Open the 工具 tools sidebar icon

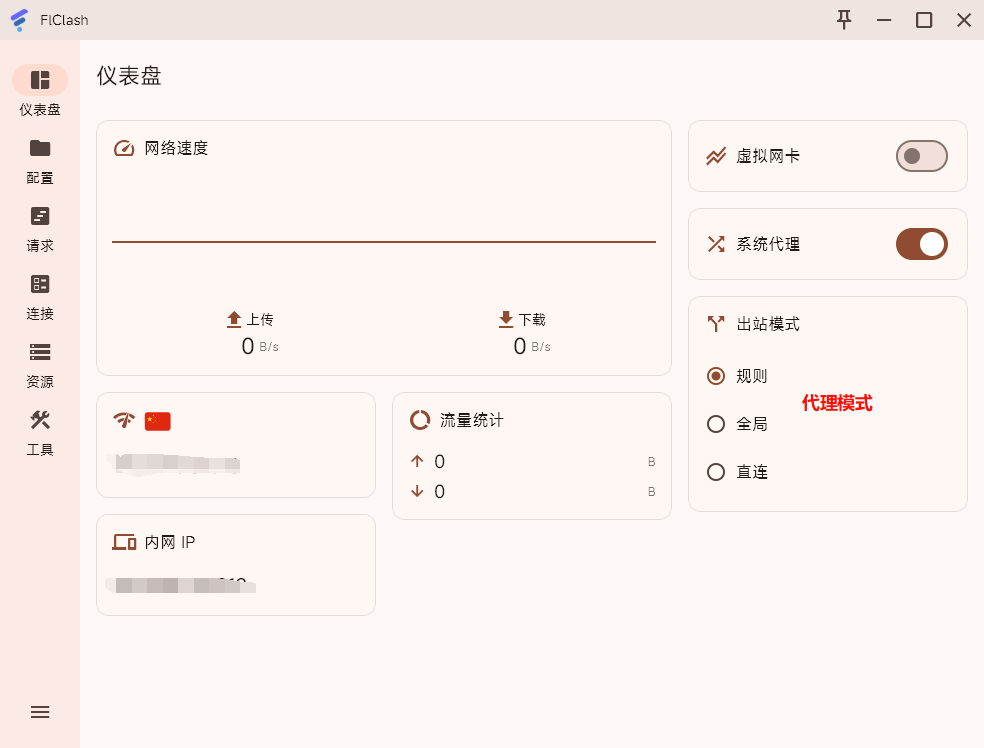pos(40,420)
